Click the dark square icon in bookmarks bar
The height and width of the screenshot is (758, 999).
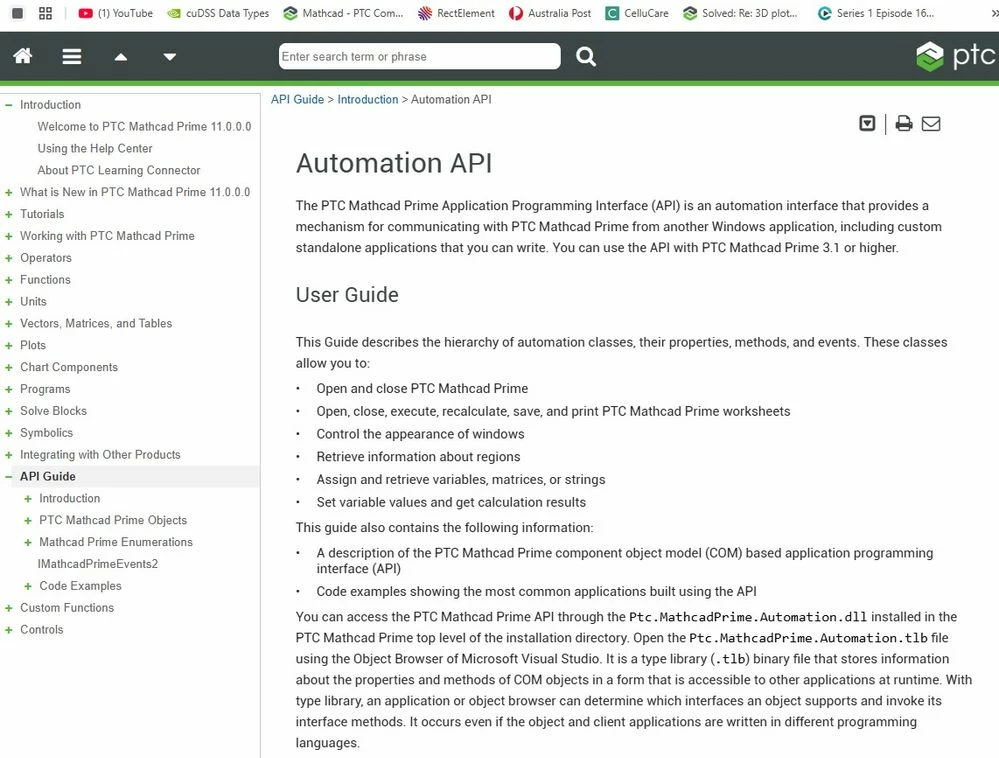[18, 13]
